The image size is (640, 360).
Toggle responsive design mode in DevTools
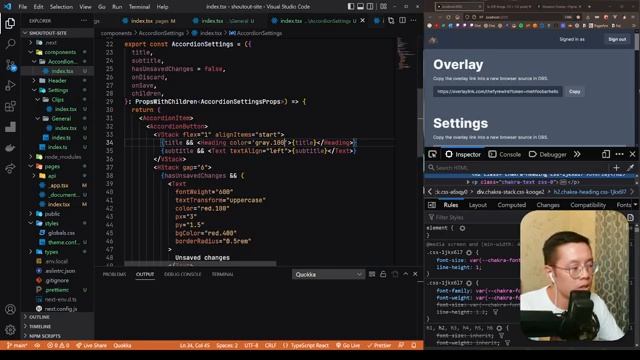(x=606, y=154)
